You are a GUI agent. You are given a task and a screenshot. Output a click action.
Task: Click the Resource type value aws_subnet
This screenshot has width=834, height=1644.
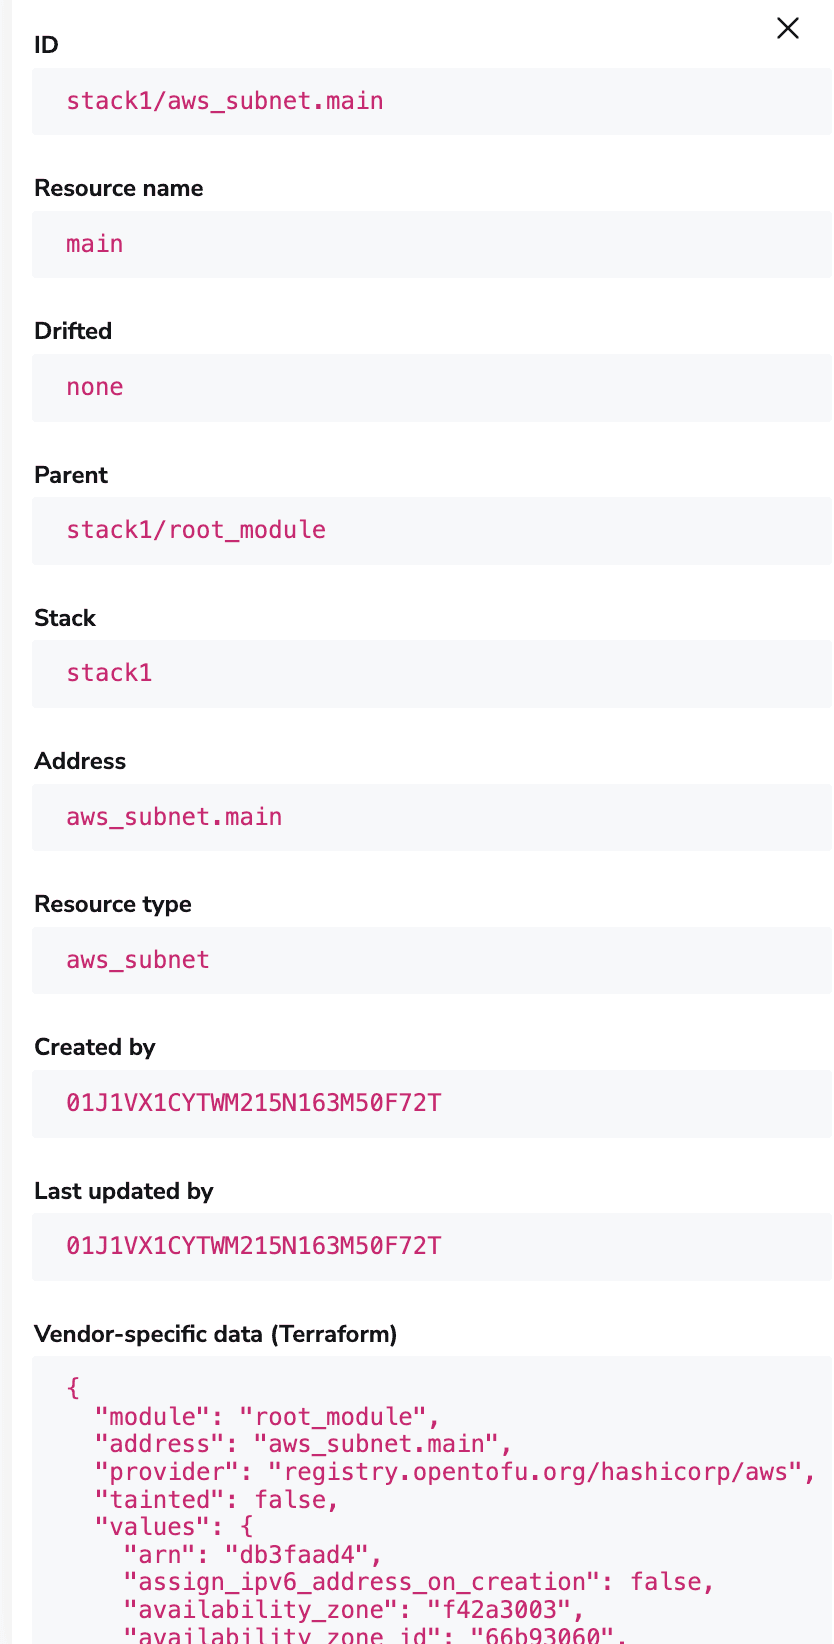(138, 960)
